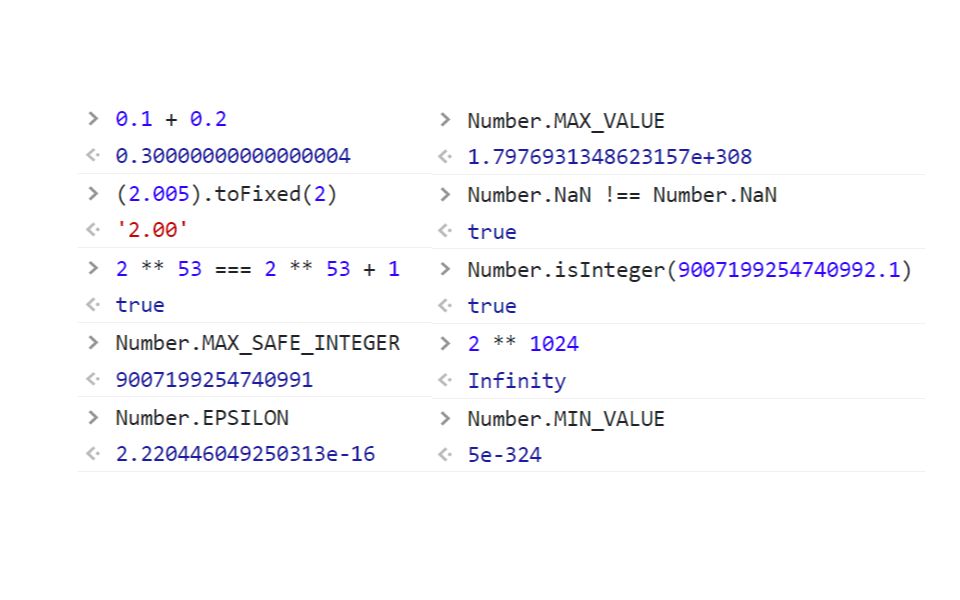
Task: Click the chevron beside Number.NaN !== Number.NaN
Action: tap(444, 194)
